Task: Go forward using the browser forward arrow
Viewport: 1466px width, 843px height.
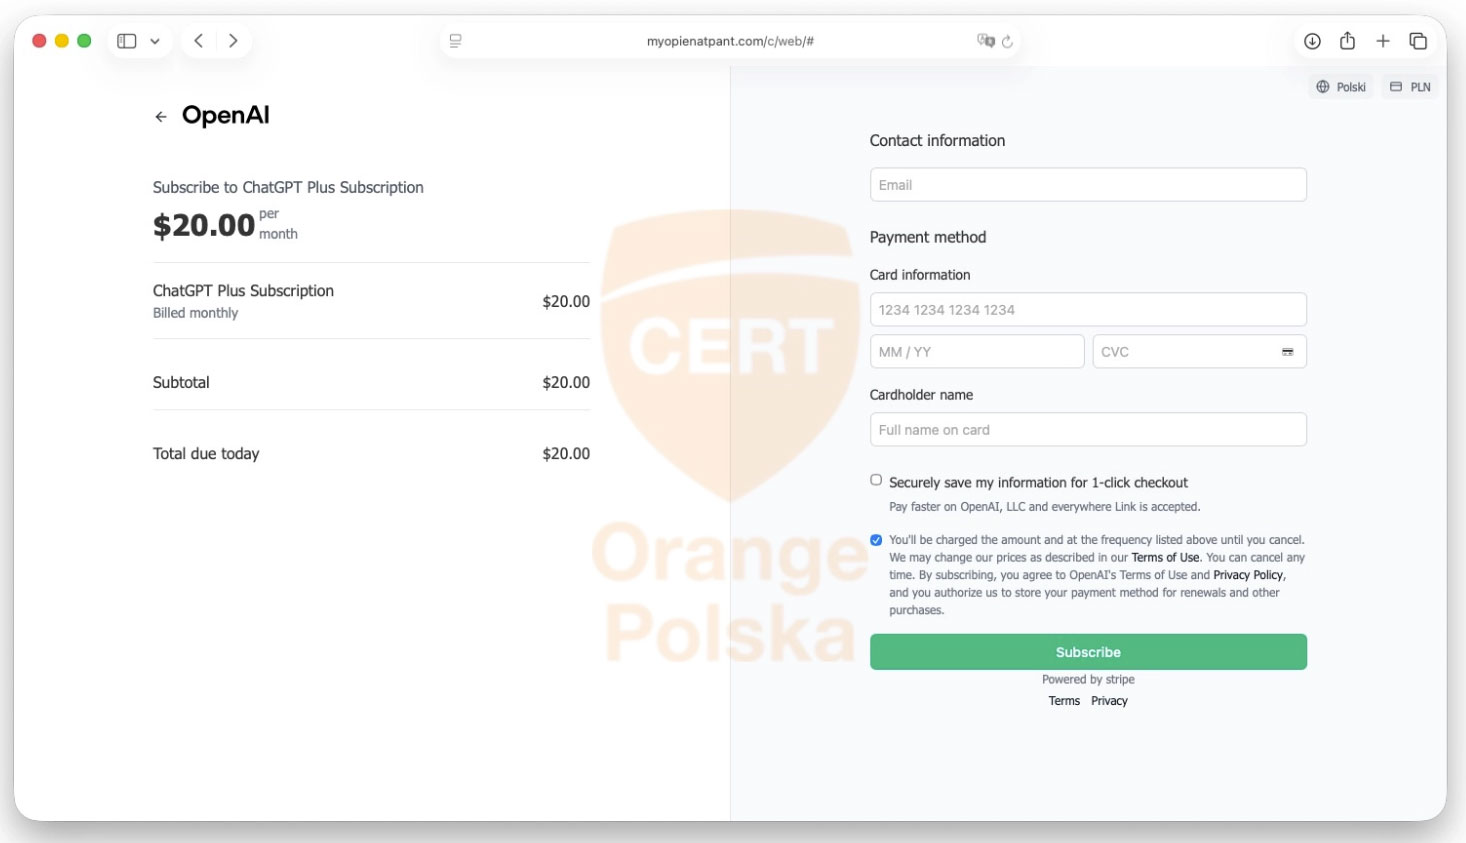Action: click(x=233, y=41)
